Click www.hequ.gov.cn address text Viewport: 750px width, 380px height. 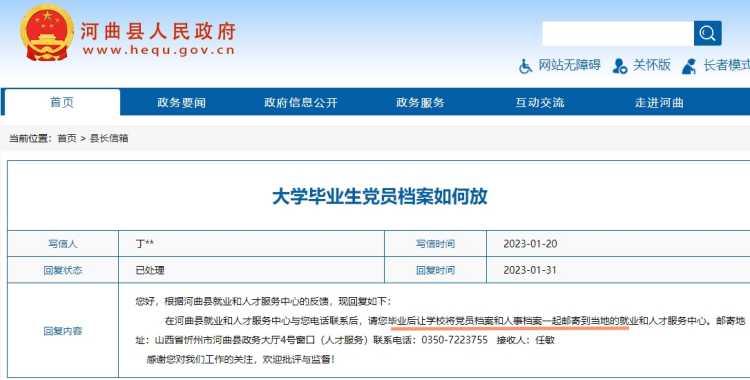pyautogui.click(x=158, y=50)
